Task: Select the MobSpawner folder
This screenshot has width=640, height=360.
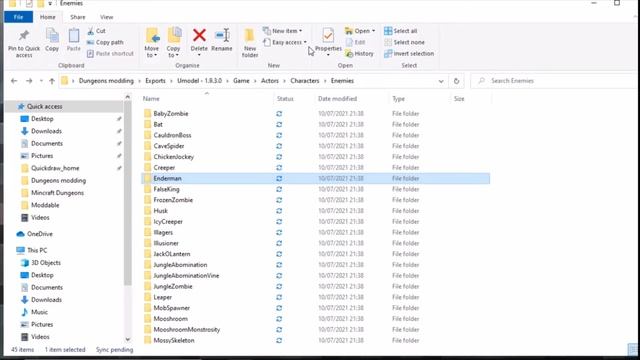Action: tap(171, 308)
